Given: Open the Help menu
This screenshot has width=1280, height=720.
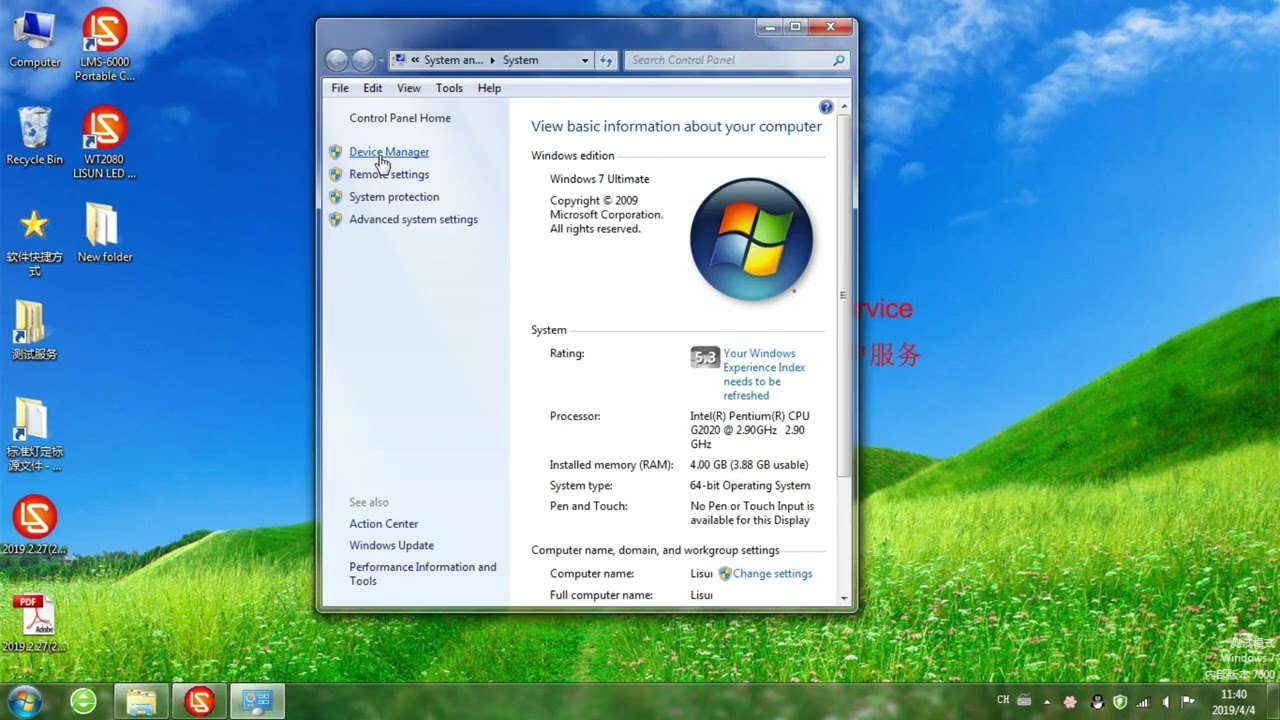Looking at the screenshot, I should click(x=489, y=88).
